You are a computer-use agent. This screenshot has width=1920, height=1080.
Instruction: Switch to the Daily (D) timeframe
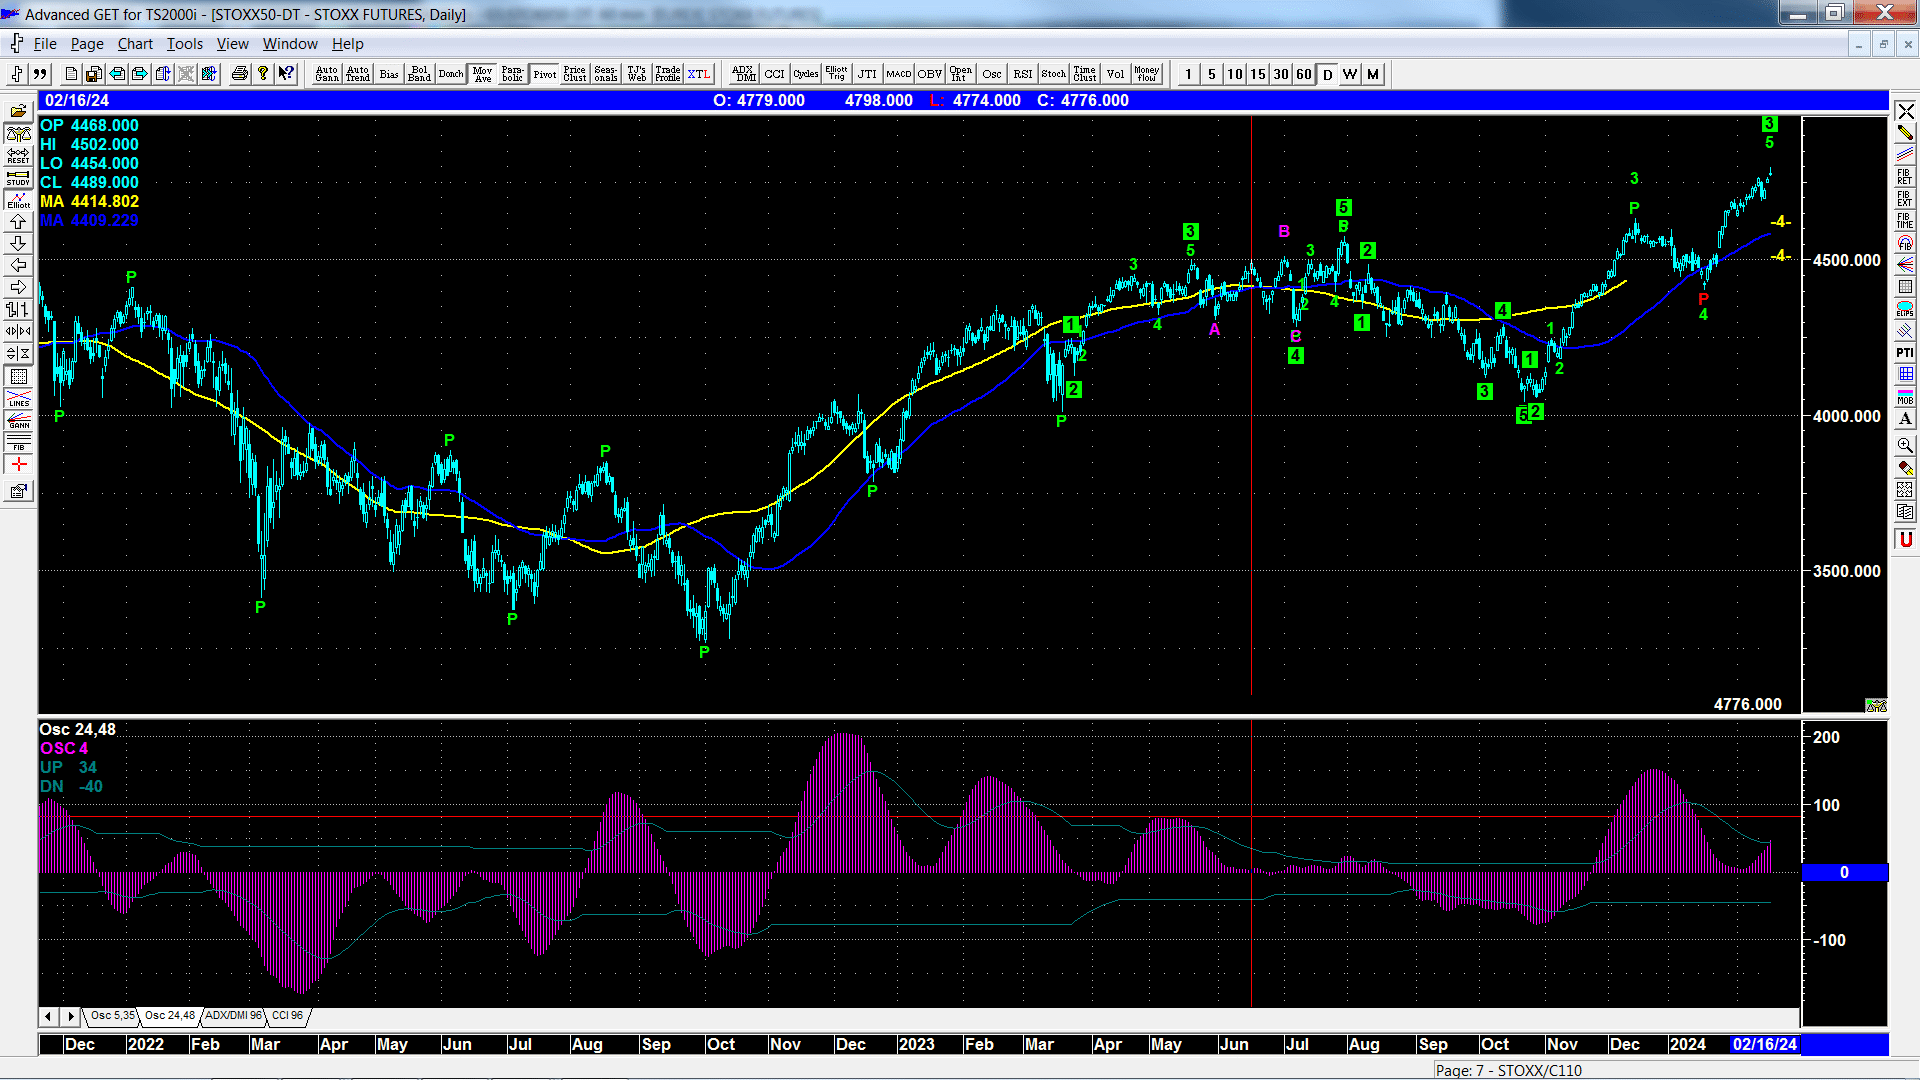[1327, 74]
